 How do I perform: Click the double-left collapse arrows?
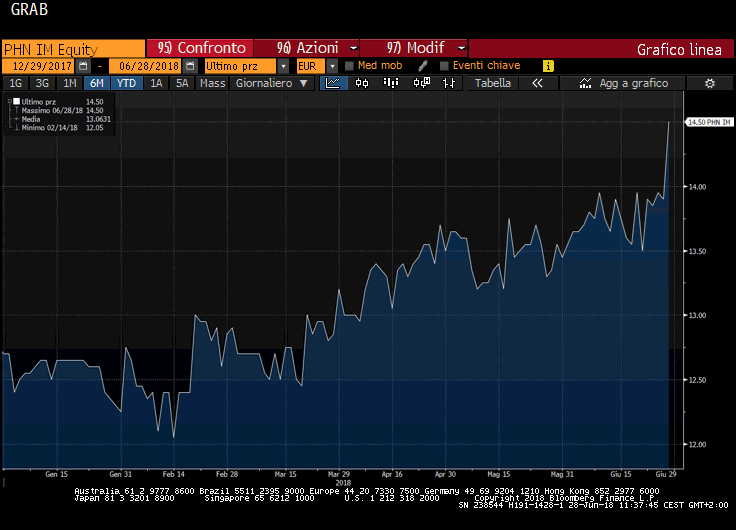(x=537, y=83)
